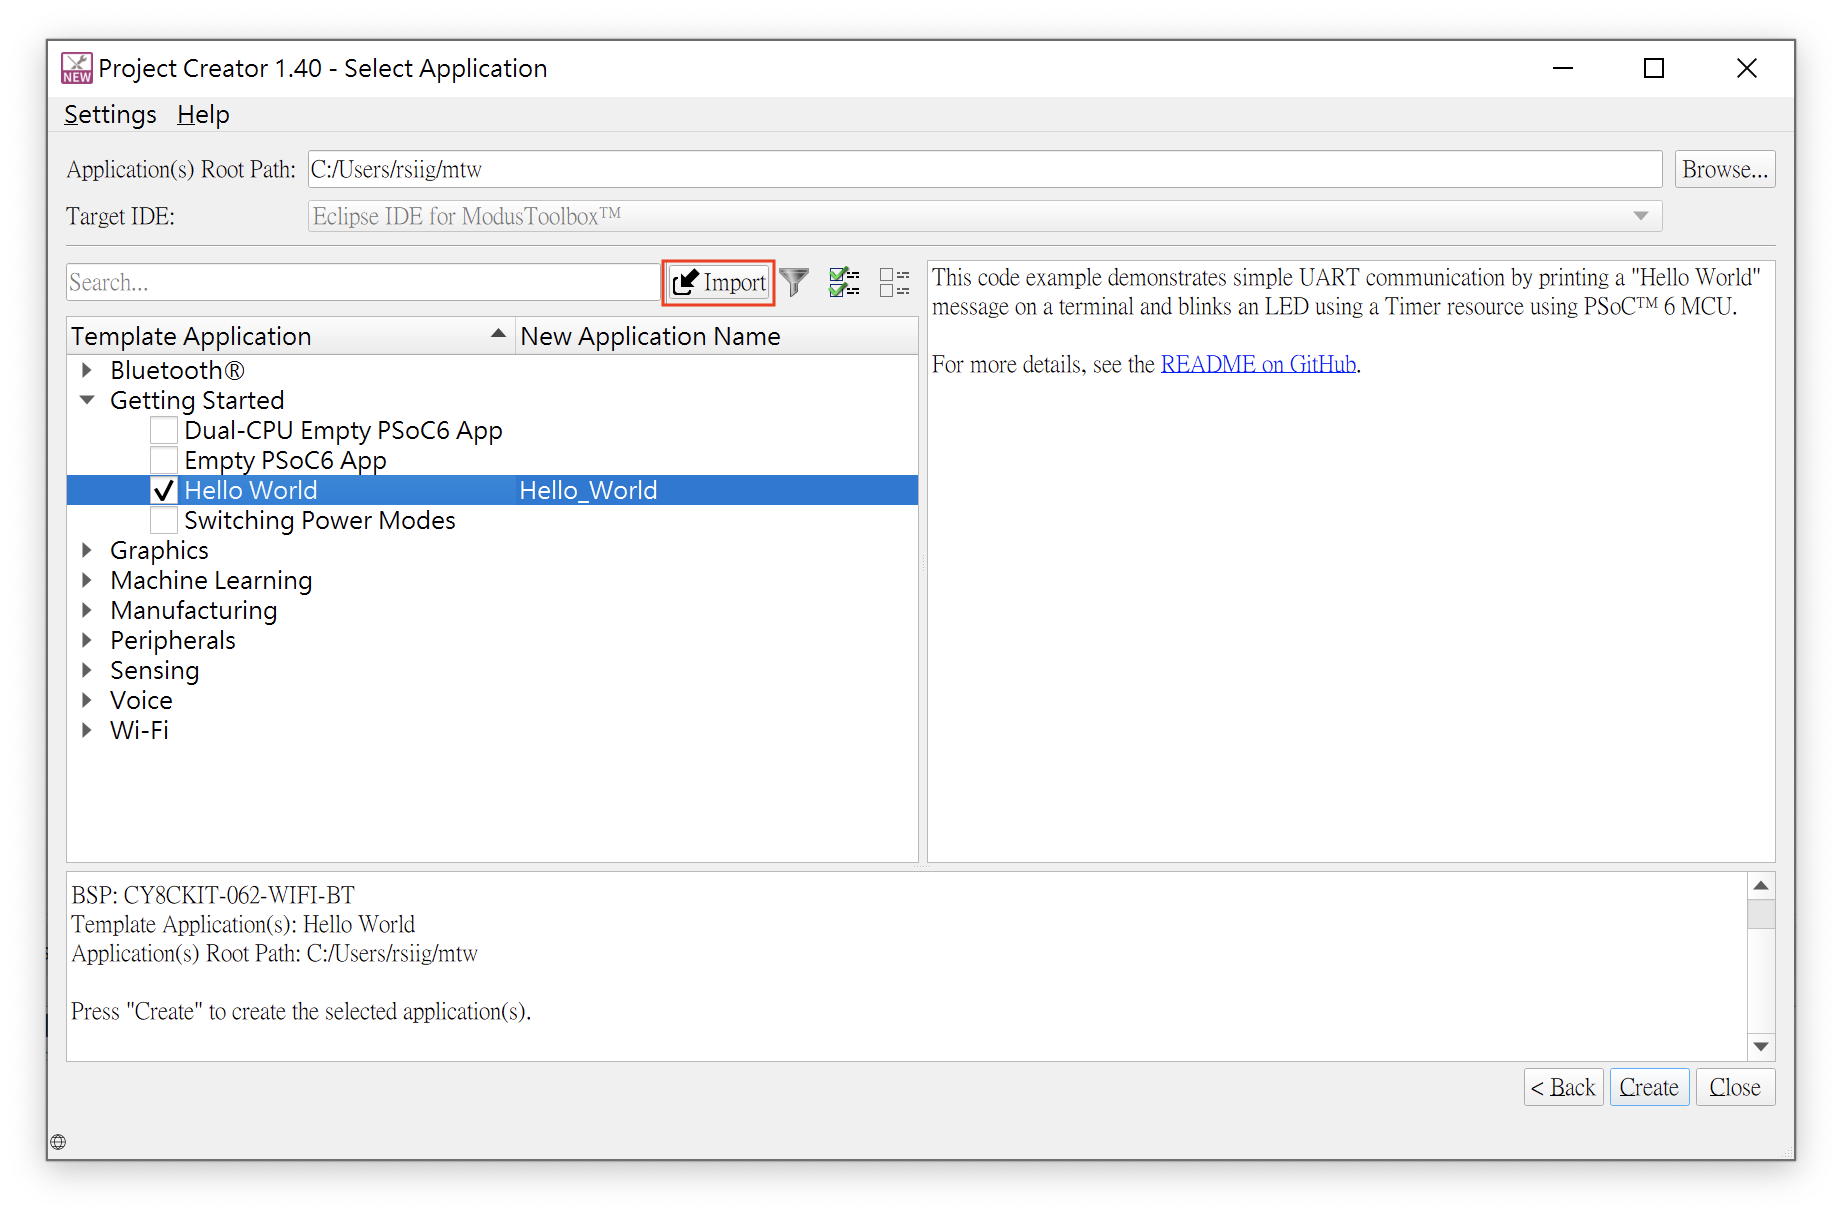Click the unselect-all items icon
The image size is (1842, 1216).
click(x=894, y=283)
